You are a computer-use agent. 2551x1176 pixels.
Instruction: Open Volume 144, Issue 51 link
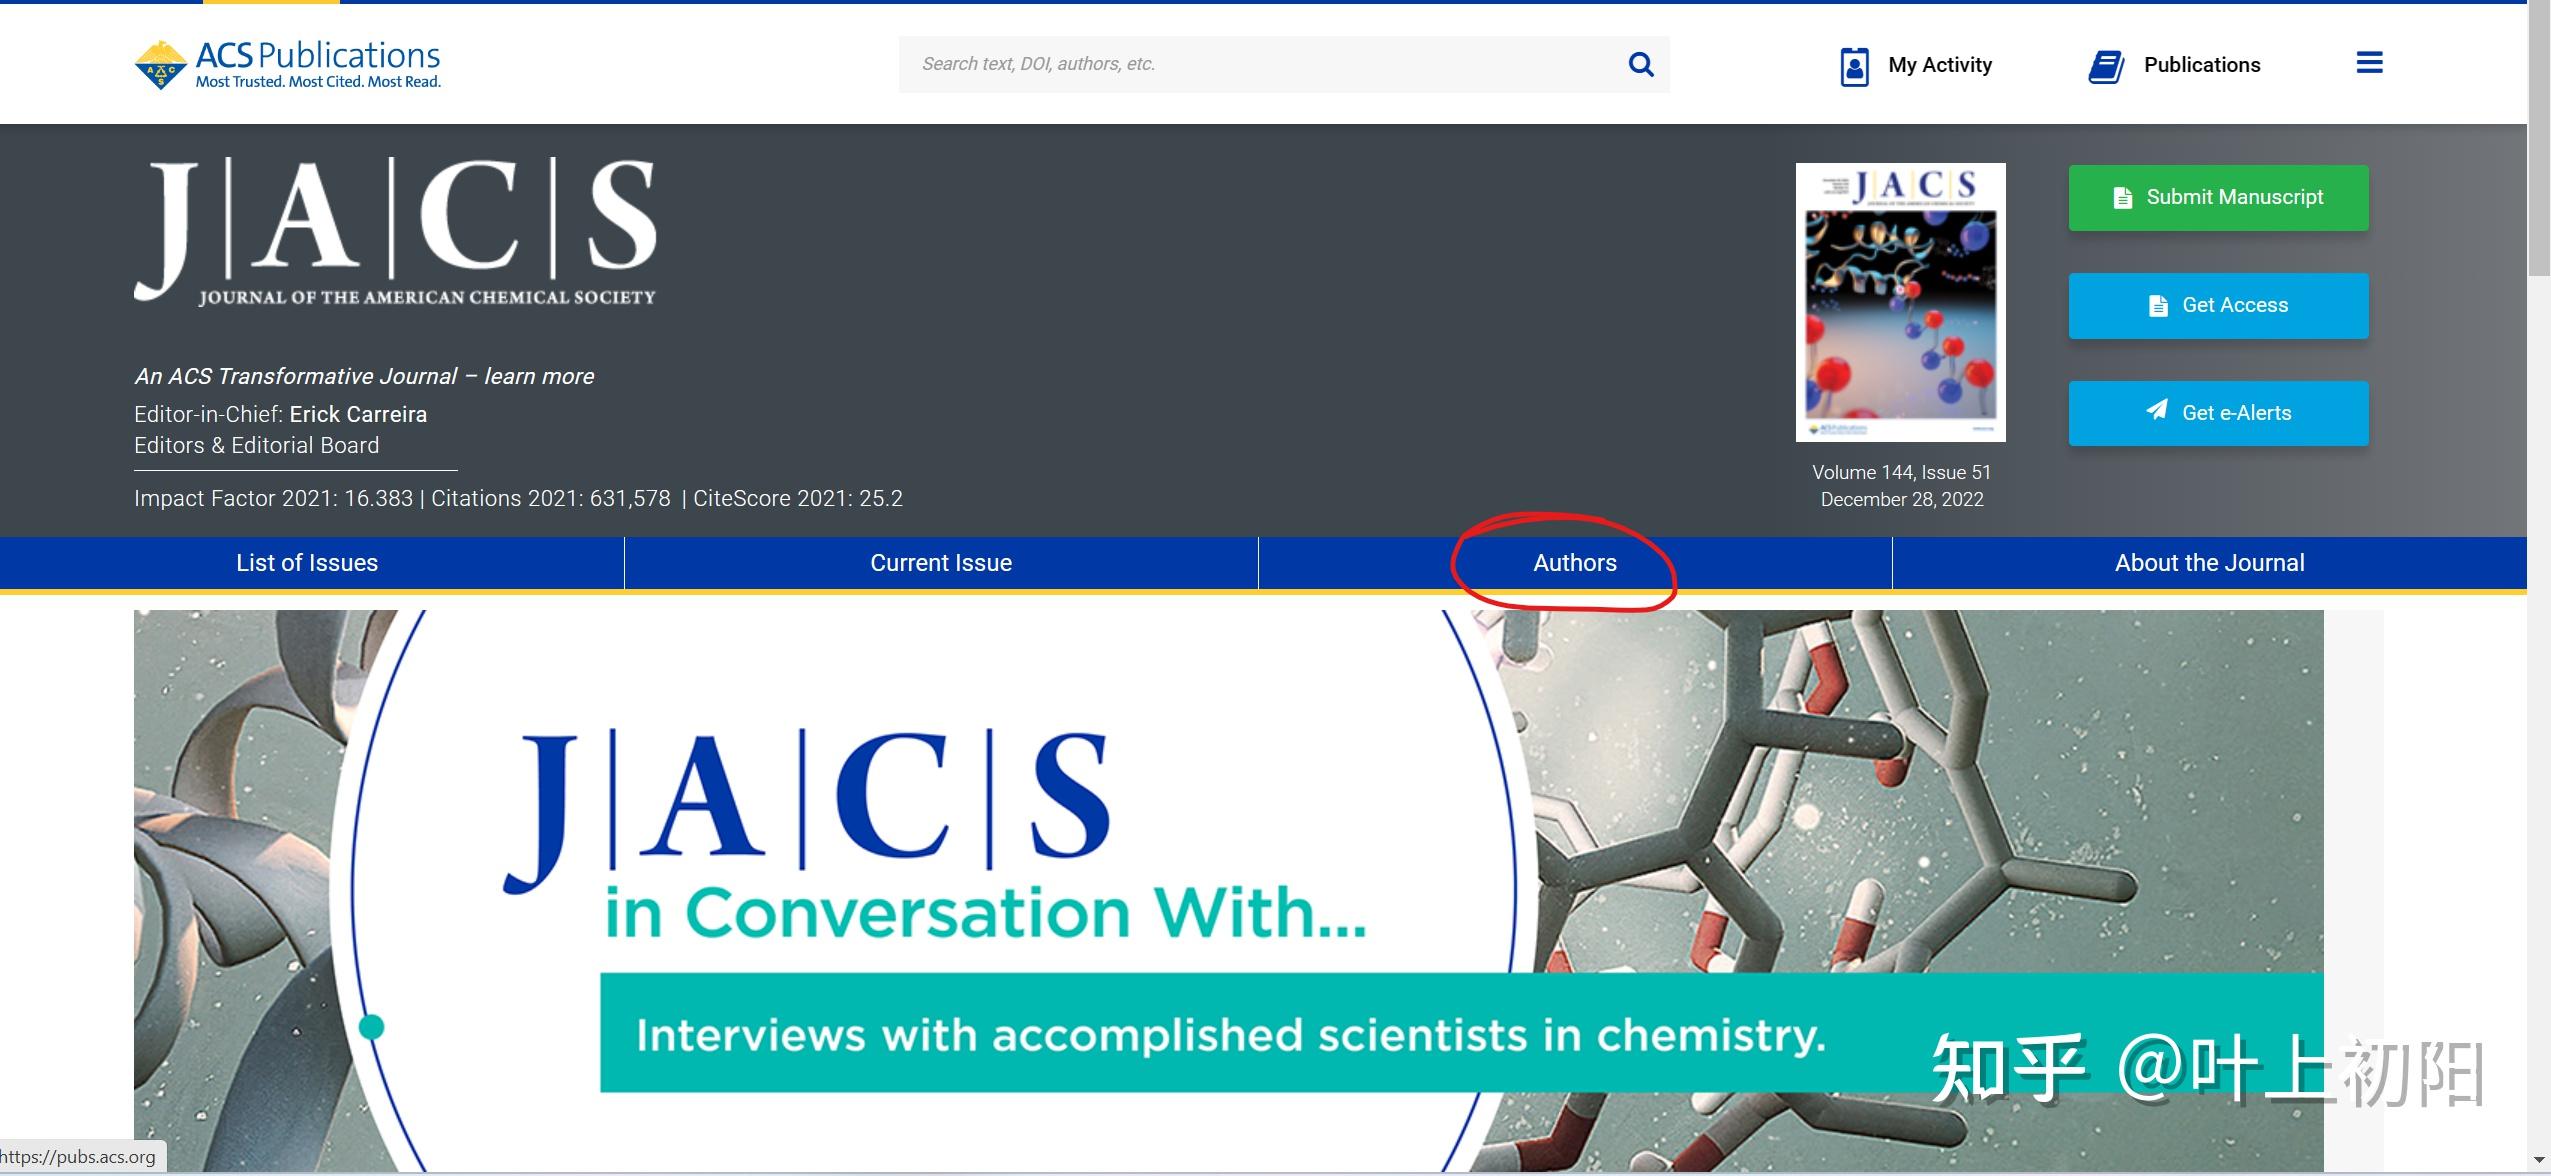pyautogui.click(x=1901, y=472)
